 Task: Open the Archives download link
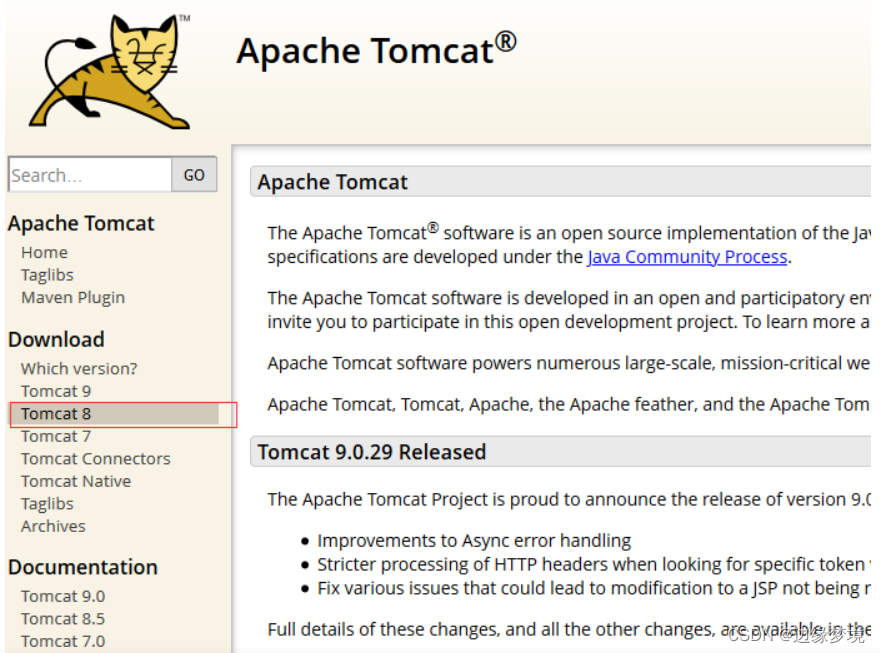[53, 526]
